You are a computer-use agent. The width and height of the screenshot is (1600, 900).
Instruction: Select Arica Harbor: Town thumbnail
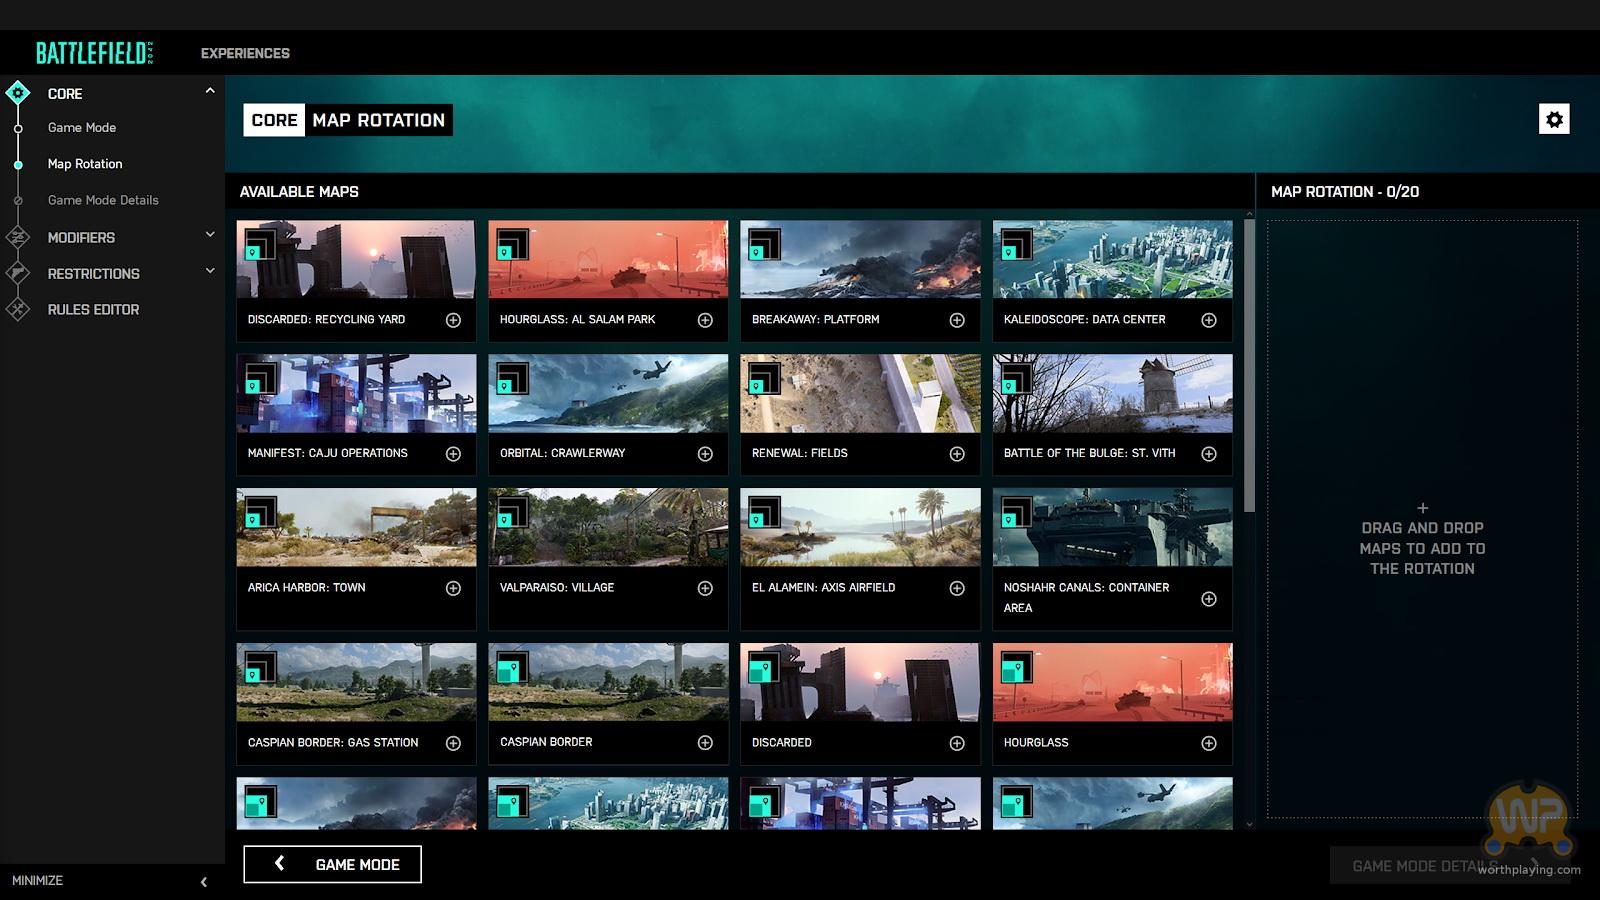click(356, 527)
